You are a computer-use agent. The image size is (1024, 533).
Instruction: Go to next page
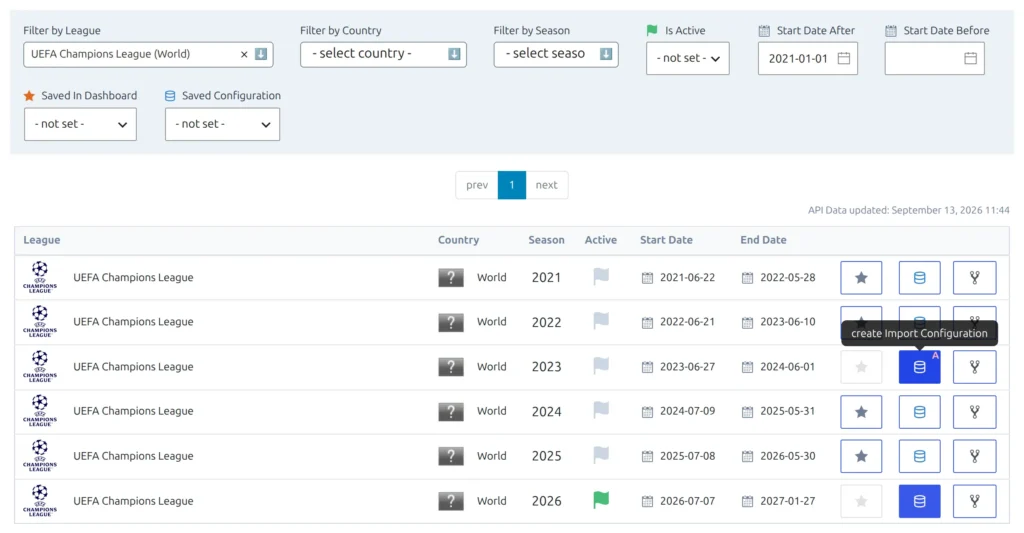[547, 185]
